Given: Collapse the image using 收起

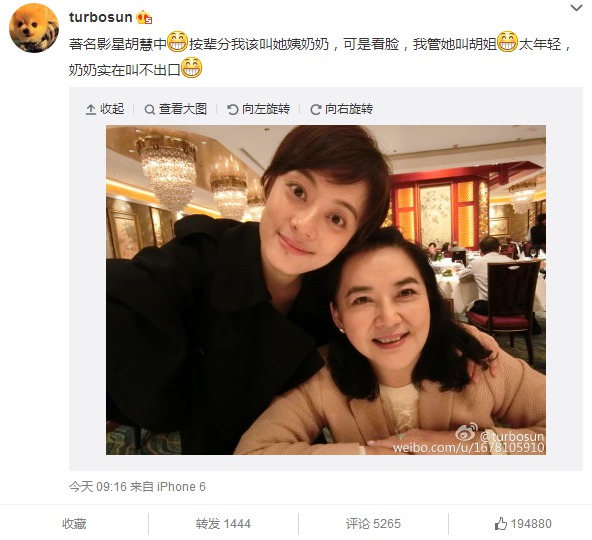Looking at the screenshot, I should pos(105,109).
